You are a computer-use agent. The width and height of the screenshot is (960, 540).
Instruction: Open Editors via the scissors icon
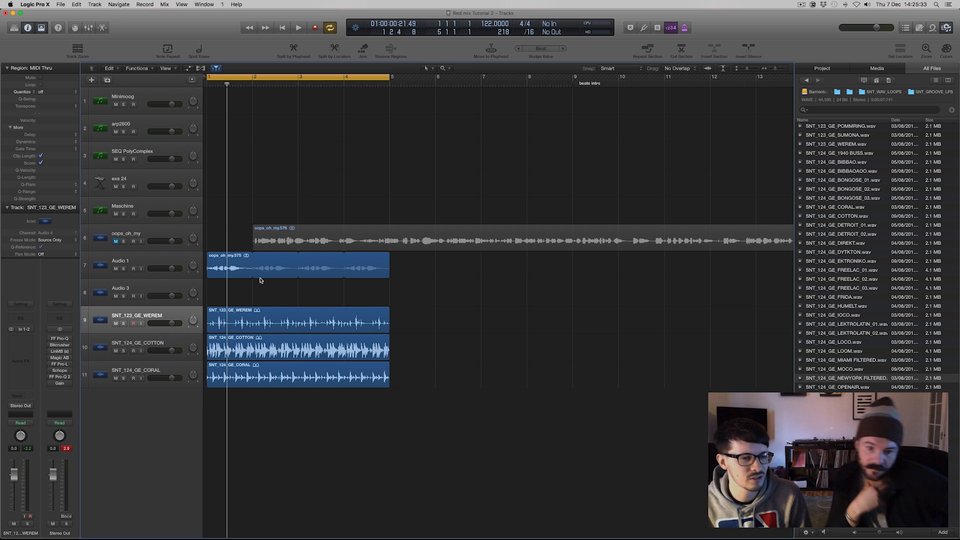tap(102, 28)
